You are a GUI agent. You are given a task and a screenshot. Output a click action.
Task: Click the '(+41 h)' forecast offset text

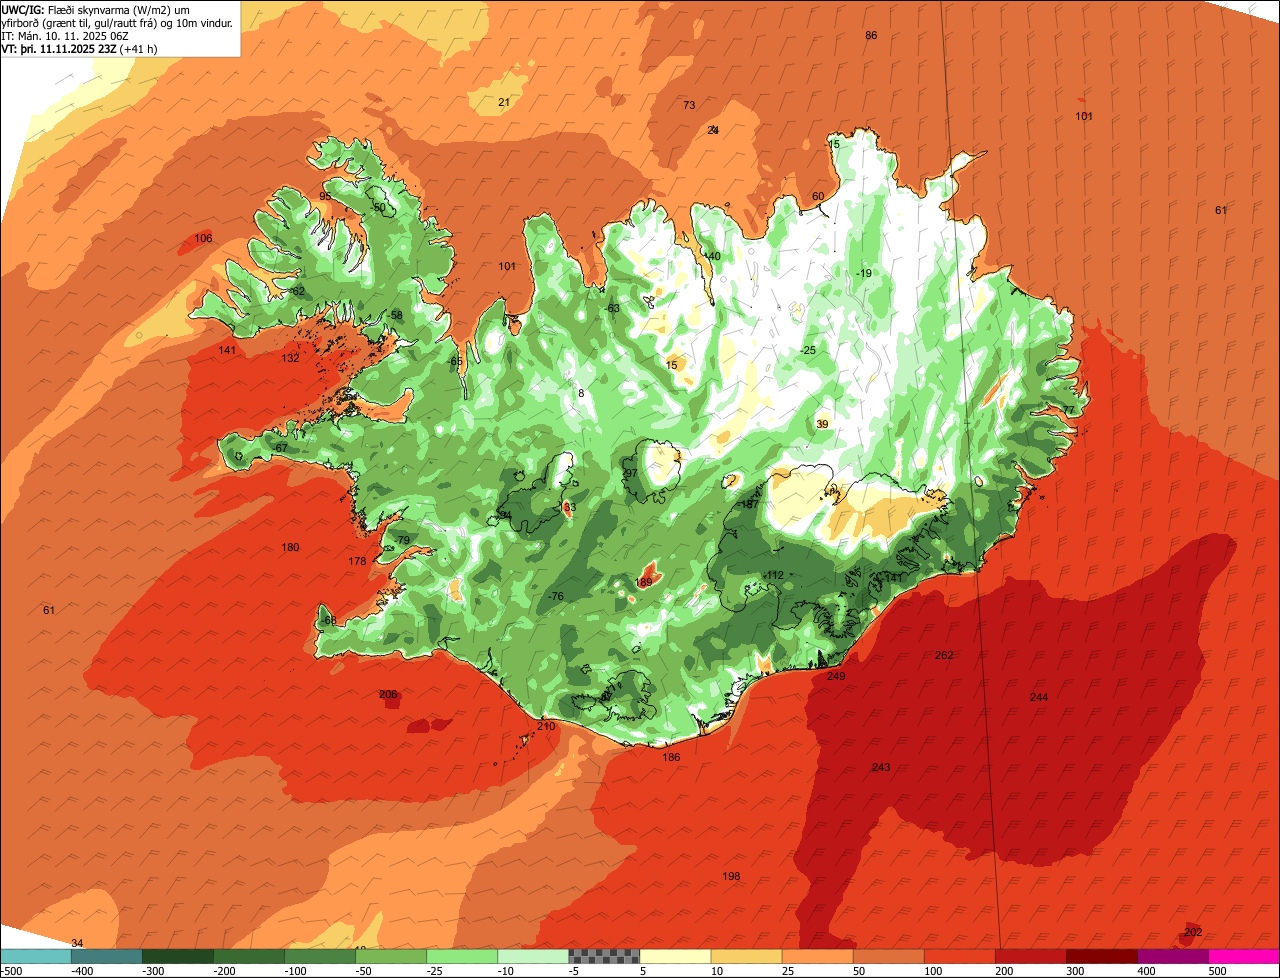point(139,49)
